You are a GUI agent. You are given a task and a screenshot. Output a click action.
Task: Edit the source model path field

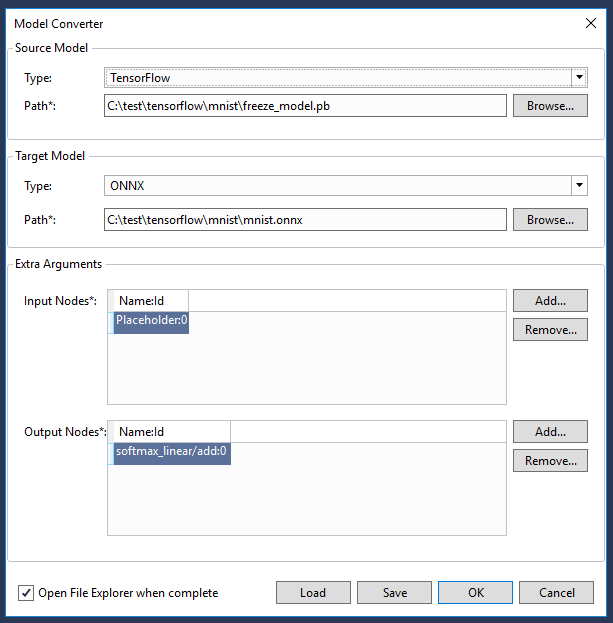[305, 106]
